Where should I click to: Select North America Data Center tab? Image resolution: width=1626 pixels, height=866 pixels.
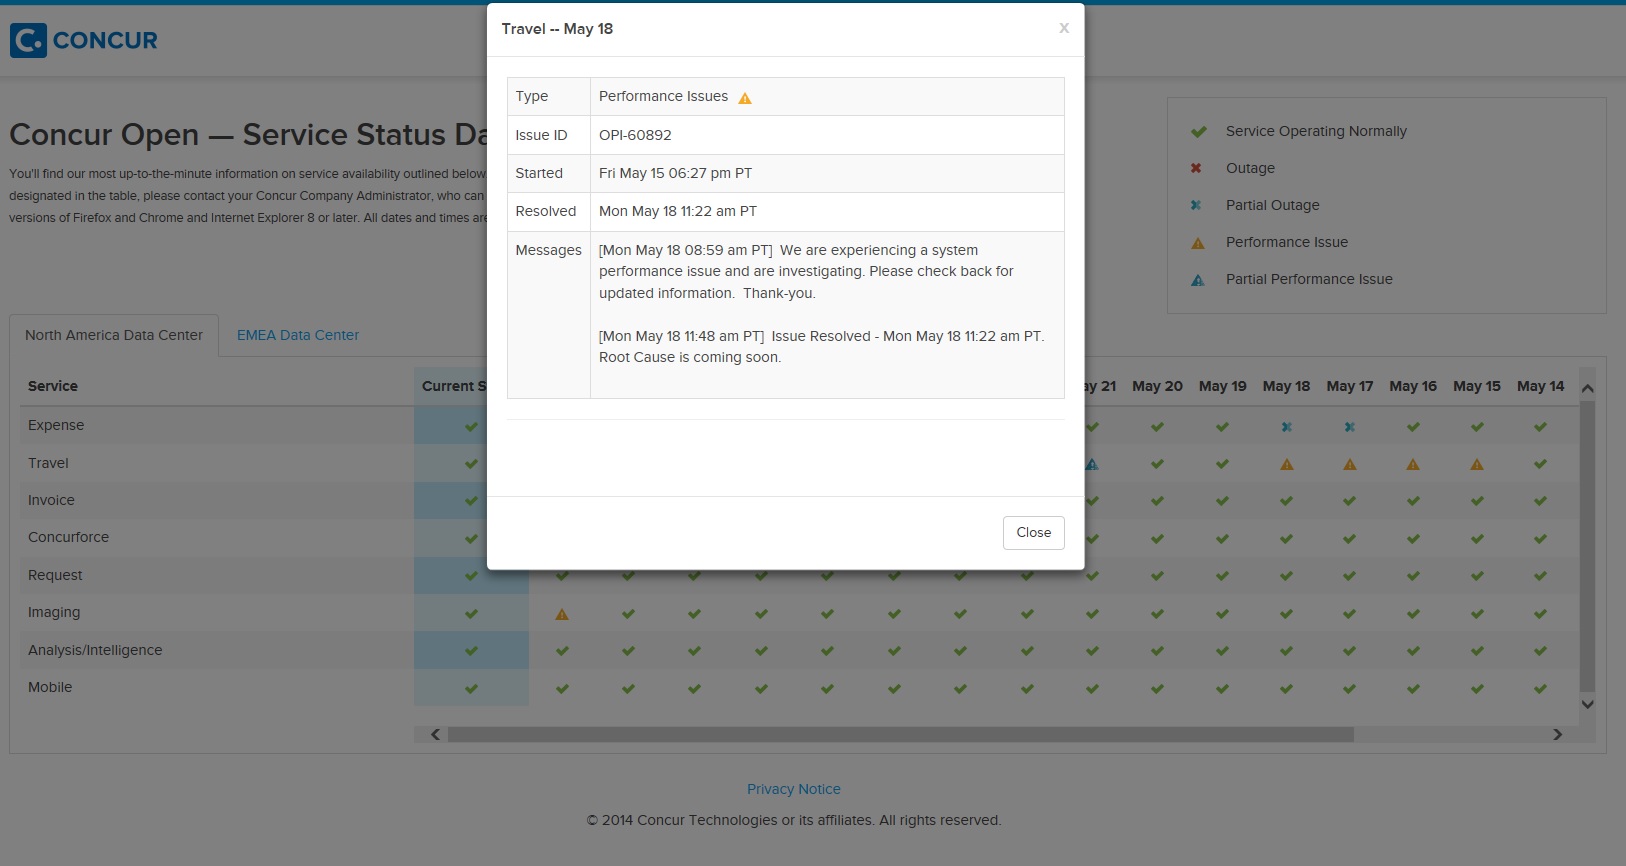point(114,335)
